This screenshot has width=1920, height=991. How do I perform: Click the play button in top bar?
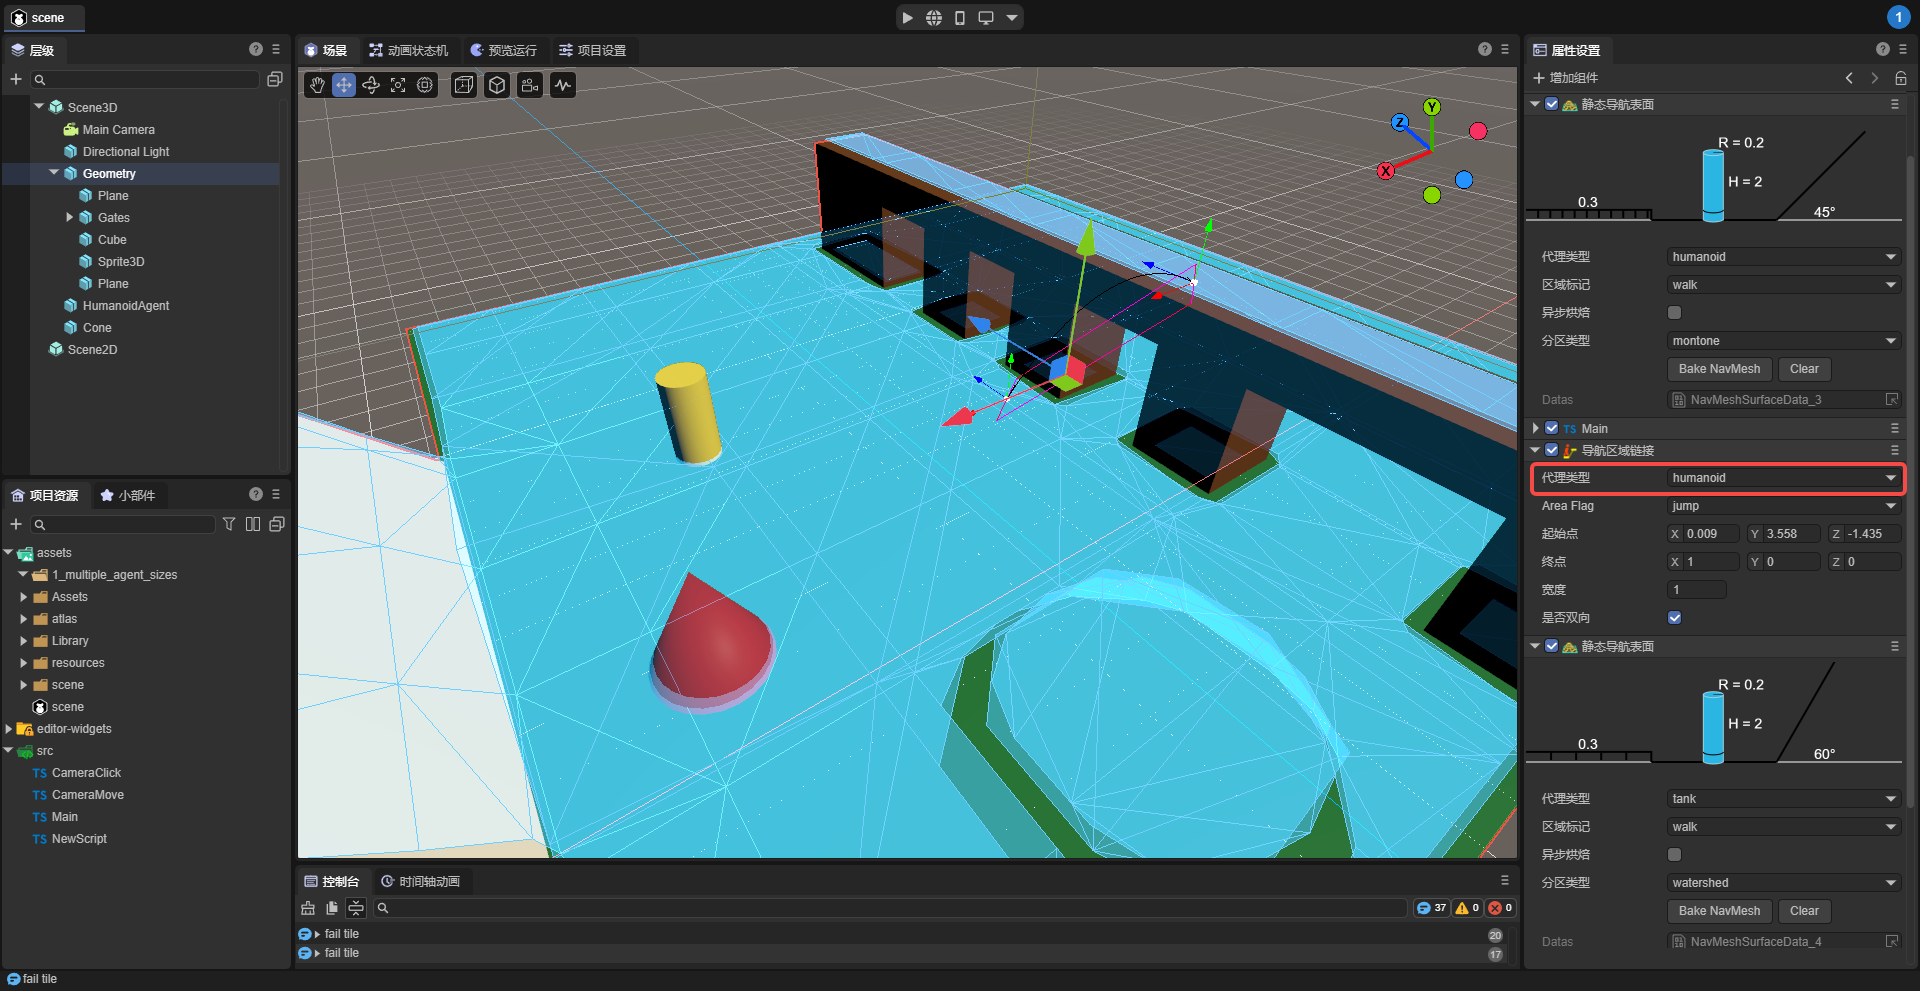pos(907,18)
